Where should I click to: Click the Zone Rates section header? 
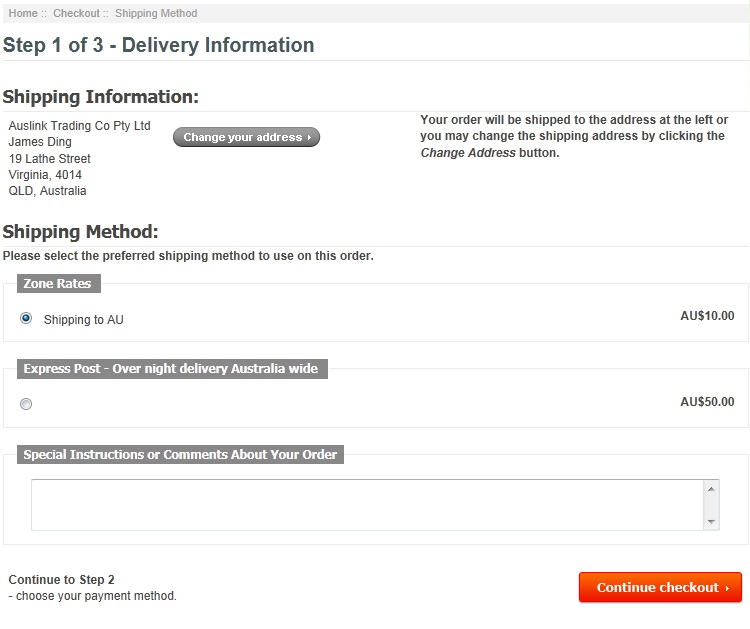tap(59, 284)
